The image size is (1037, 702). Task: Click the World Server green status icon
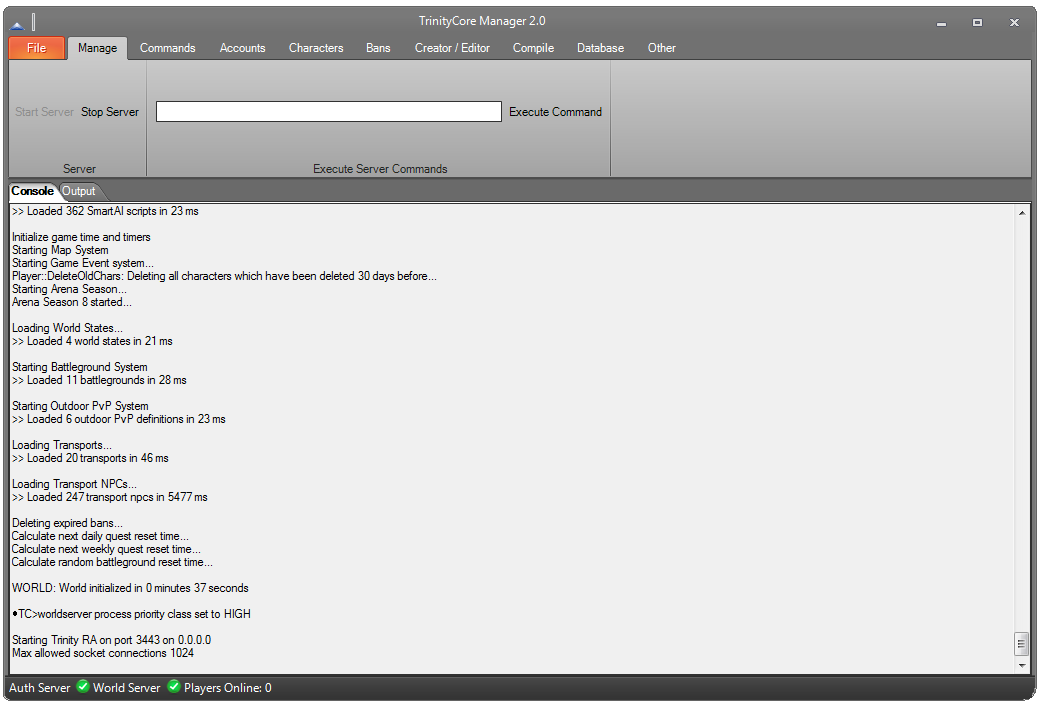coord(174,687)
